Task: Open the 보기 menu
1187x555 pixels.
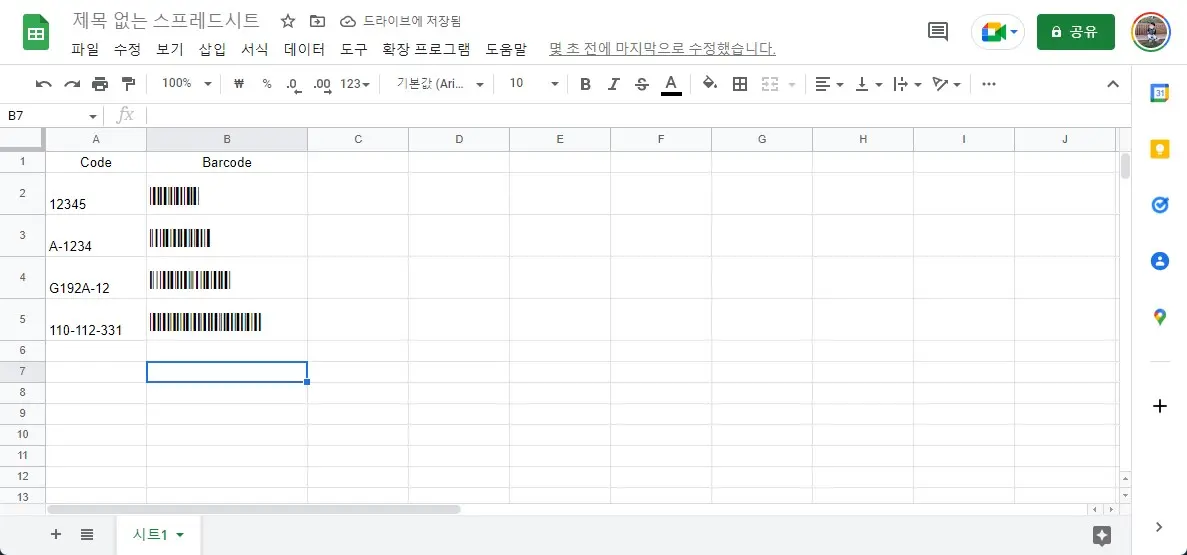Action: click(x=170, y=49)
